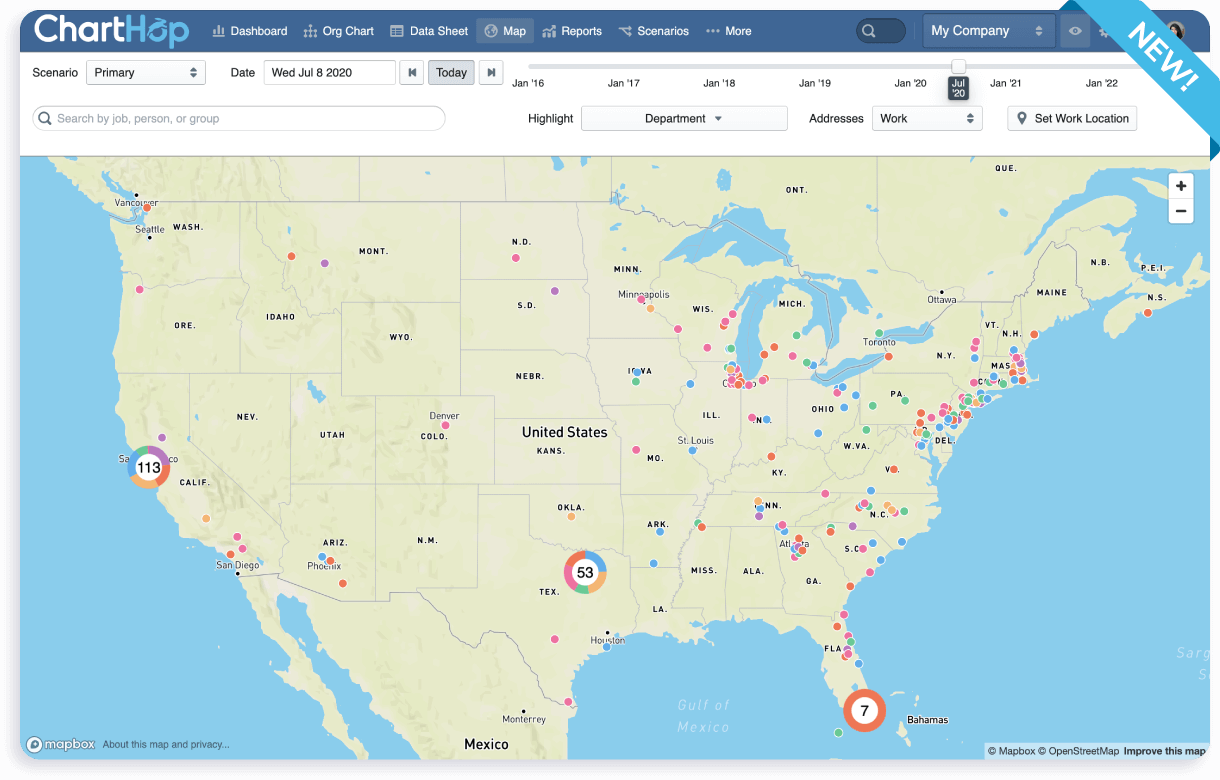Jump to previous date with back arrow
Viewport: 1220px width, 780px height.
click(x=411, y=73)
